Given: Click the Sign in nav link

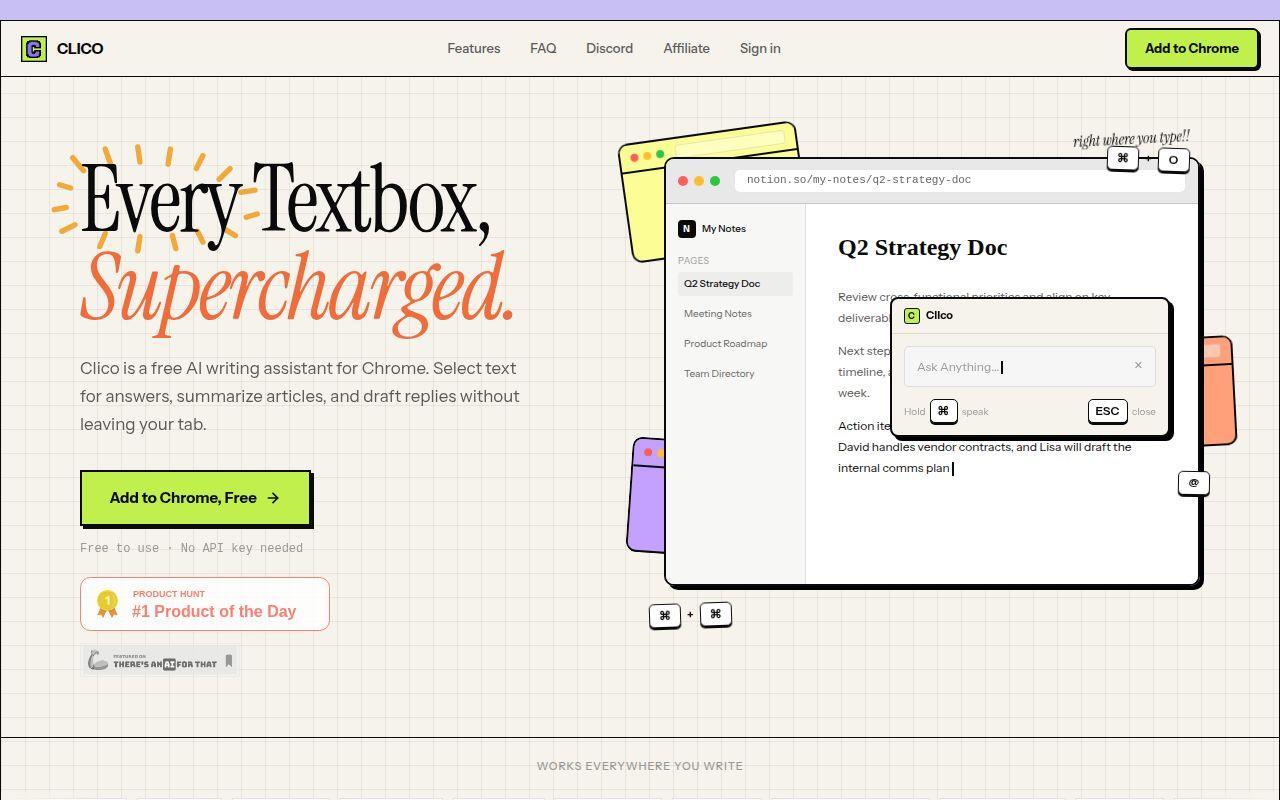Looking at the screenshot, I should tap(760, 48).
